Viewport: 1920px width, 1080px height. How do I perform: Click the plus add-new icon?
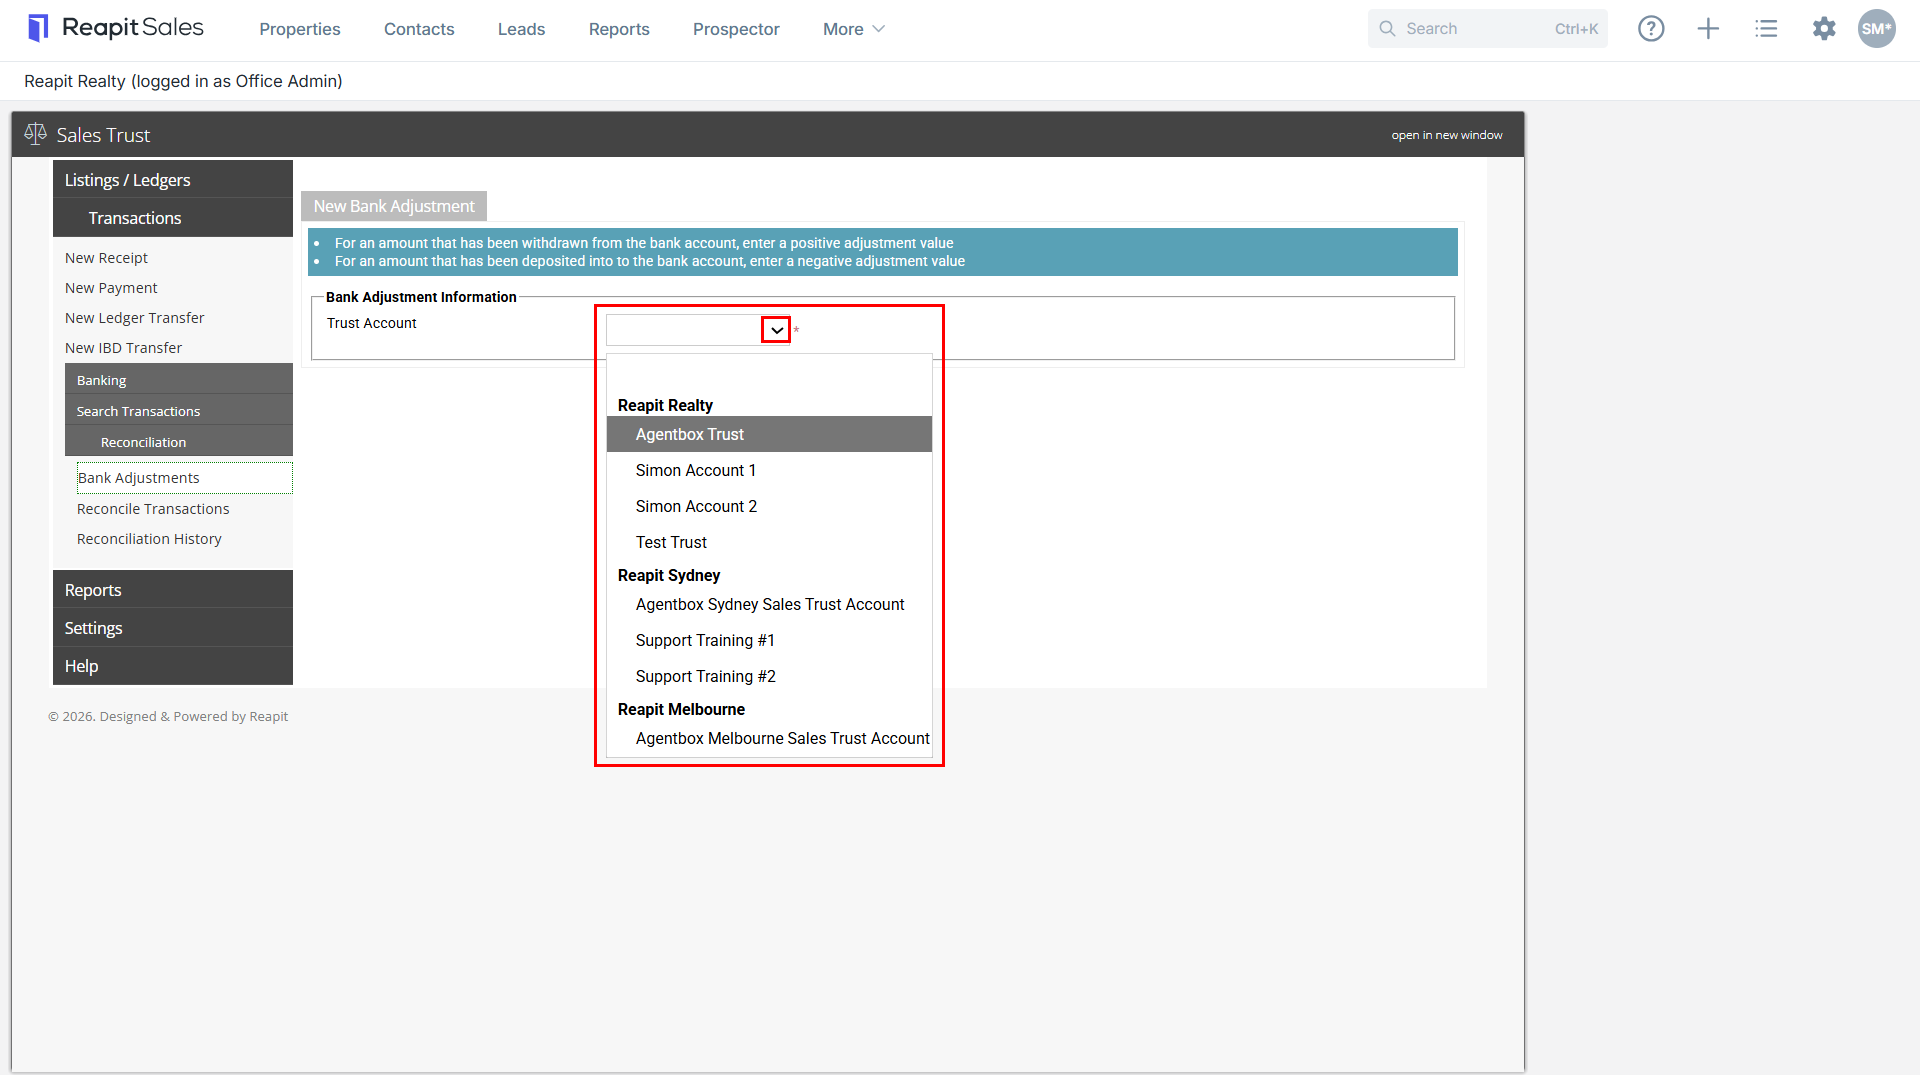[1709, 29]
